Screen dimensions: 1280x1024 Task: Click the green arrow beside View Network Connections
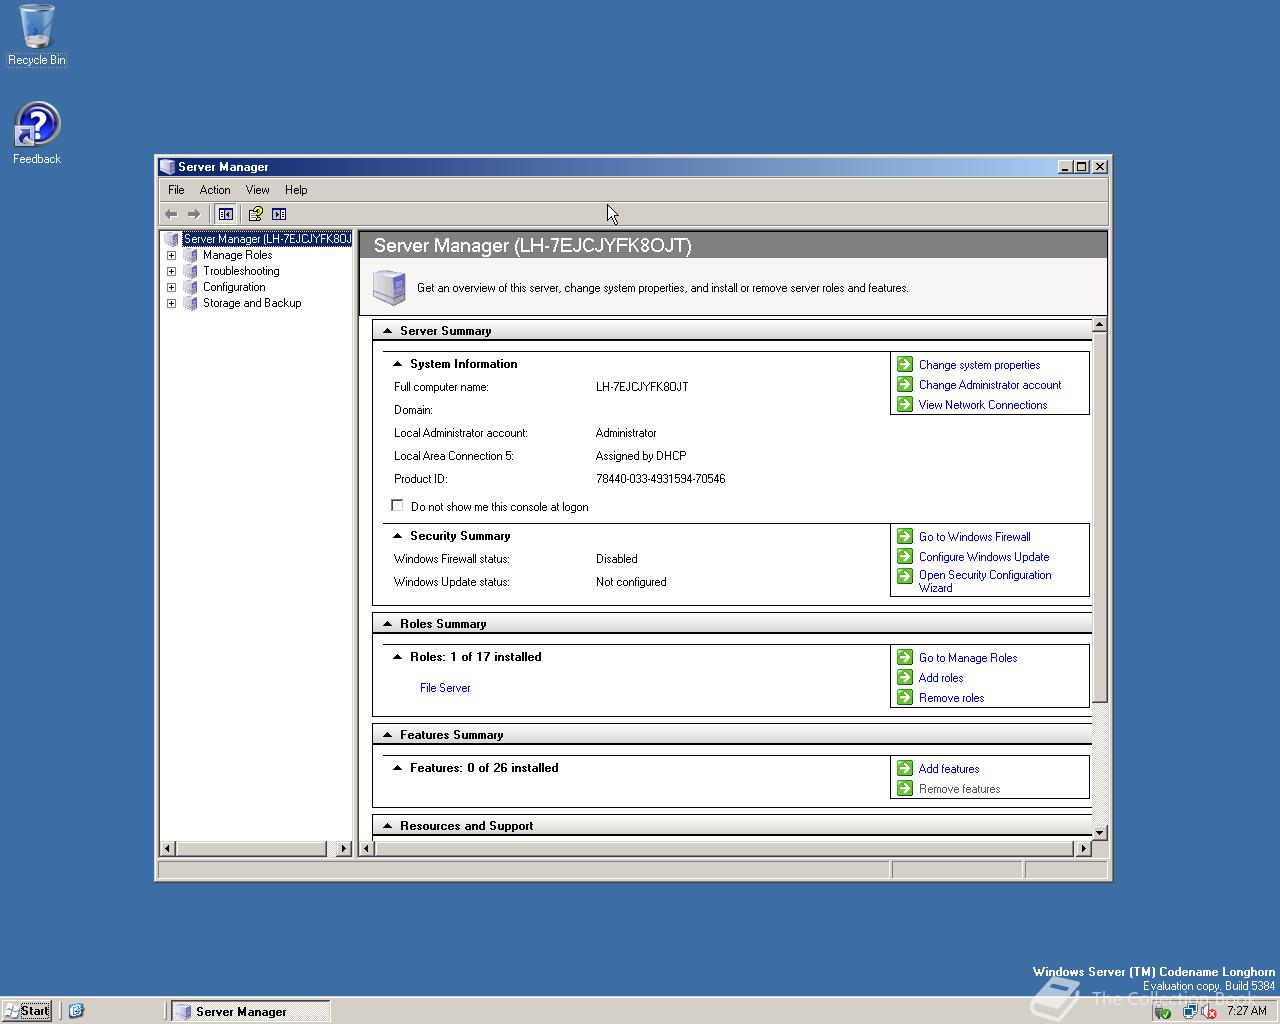point(905,404)
